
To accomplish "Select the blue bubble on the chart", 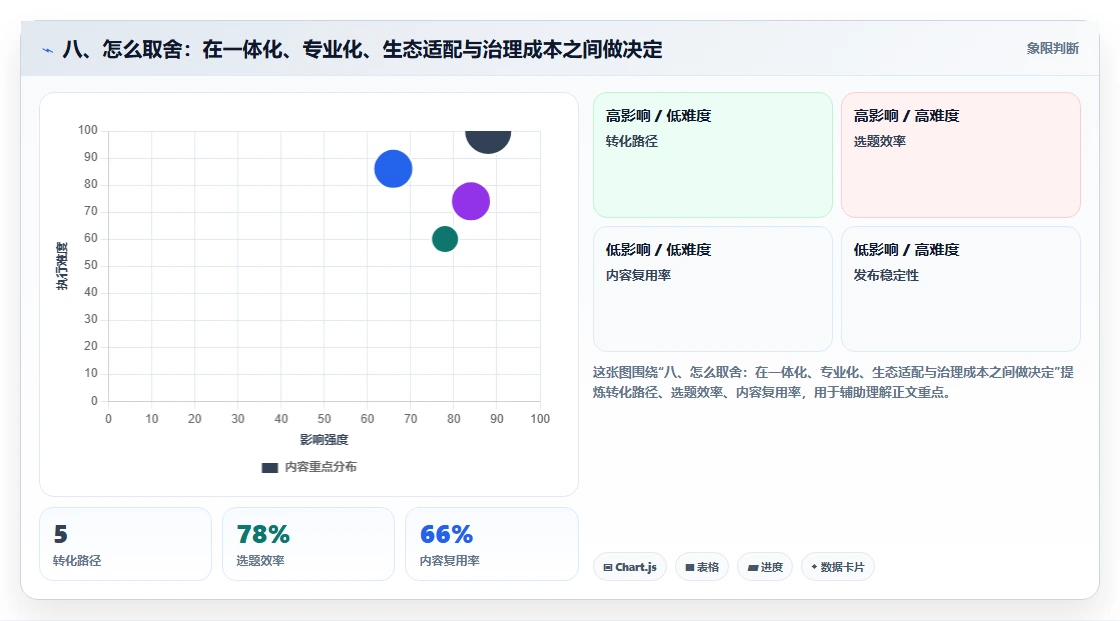I will coord(393,169).
